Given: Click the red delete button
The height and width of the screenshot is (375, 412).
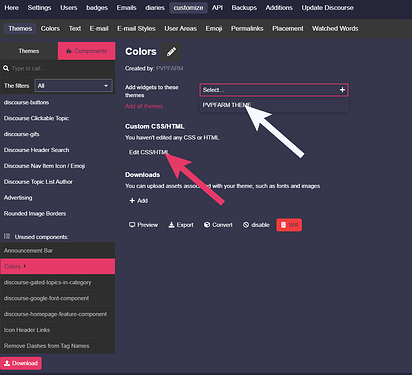Looking at the screenshot, I should [289, 225].
